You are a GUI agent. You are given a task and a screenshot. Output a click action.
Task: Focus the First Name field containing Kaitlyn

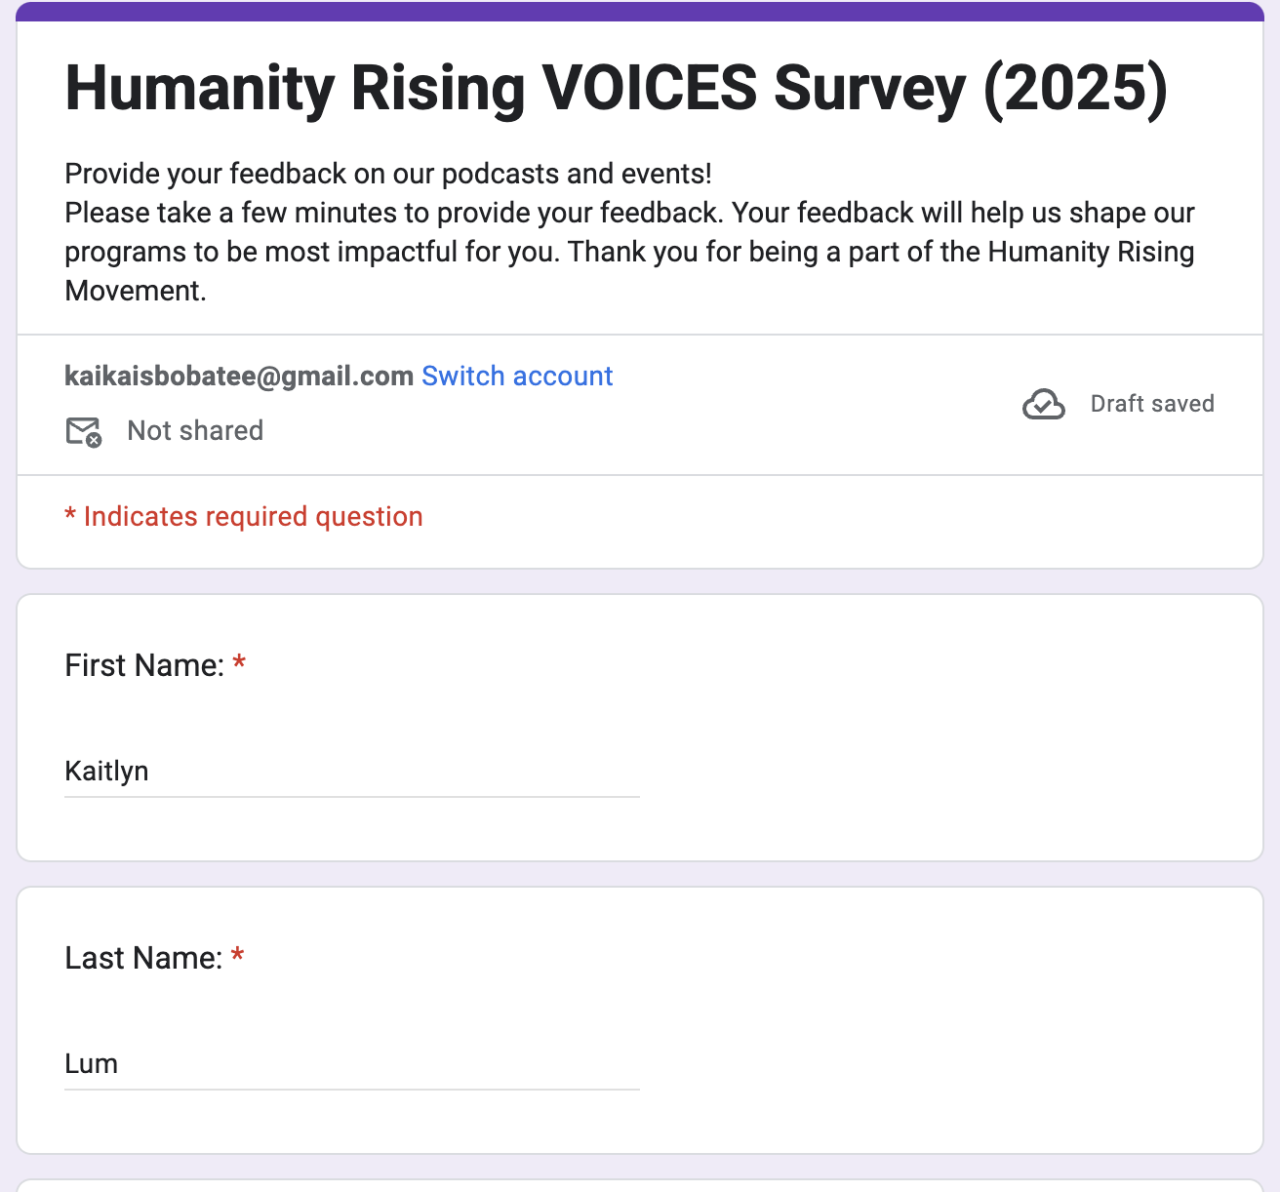pos(351,771)
